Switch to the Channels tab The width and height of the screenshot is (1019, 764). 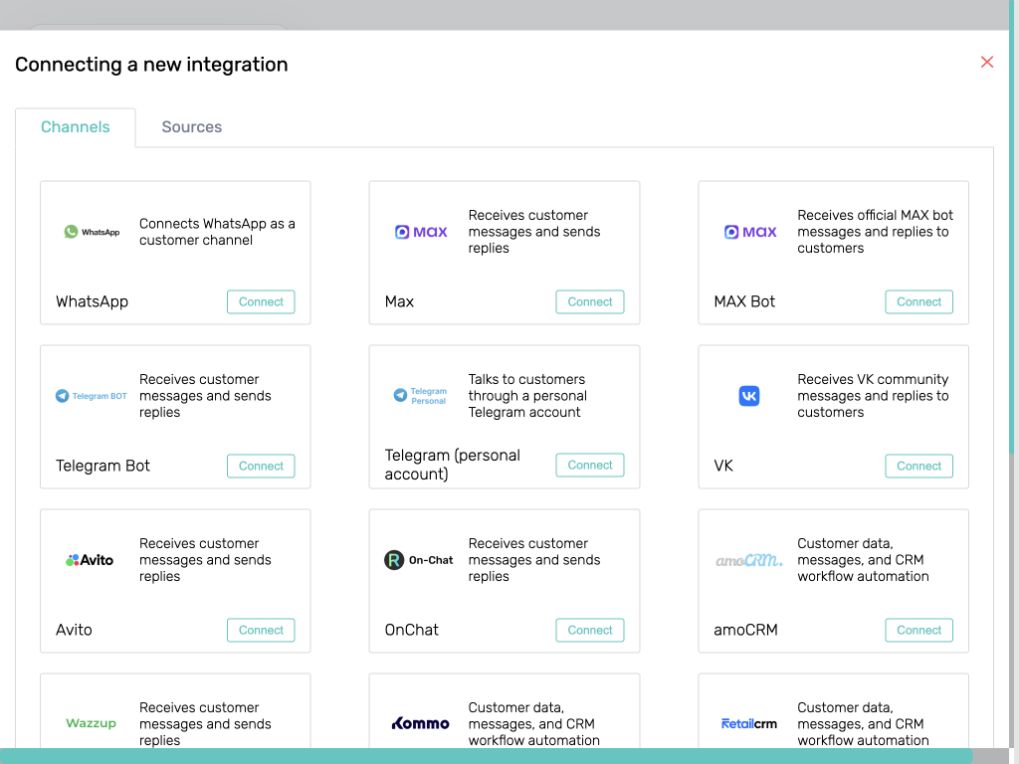(x=75, y=127)
